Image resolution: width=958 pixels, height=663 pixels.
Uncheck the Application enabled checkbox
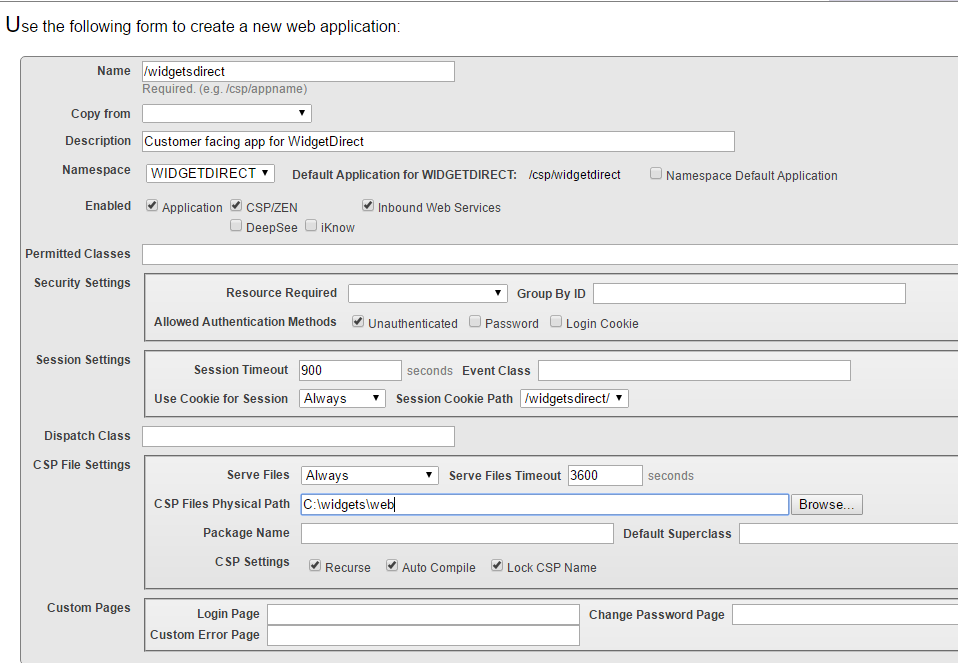[152, 206]
